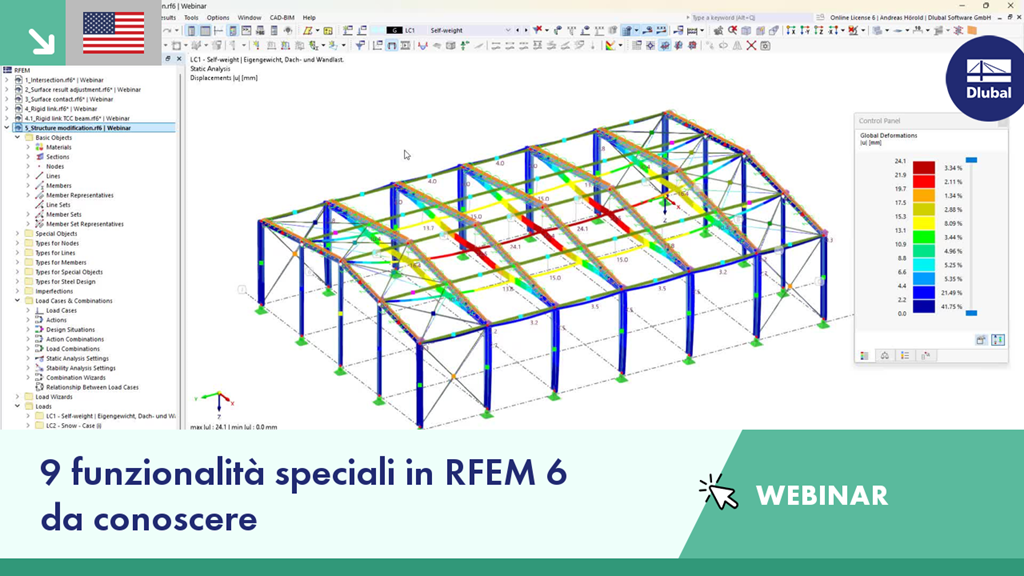
Task: Select 3_Surface contact.rf6 model
Action: pyautogui.click(x=69, y=99)
